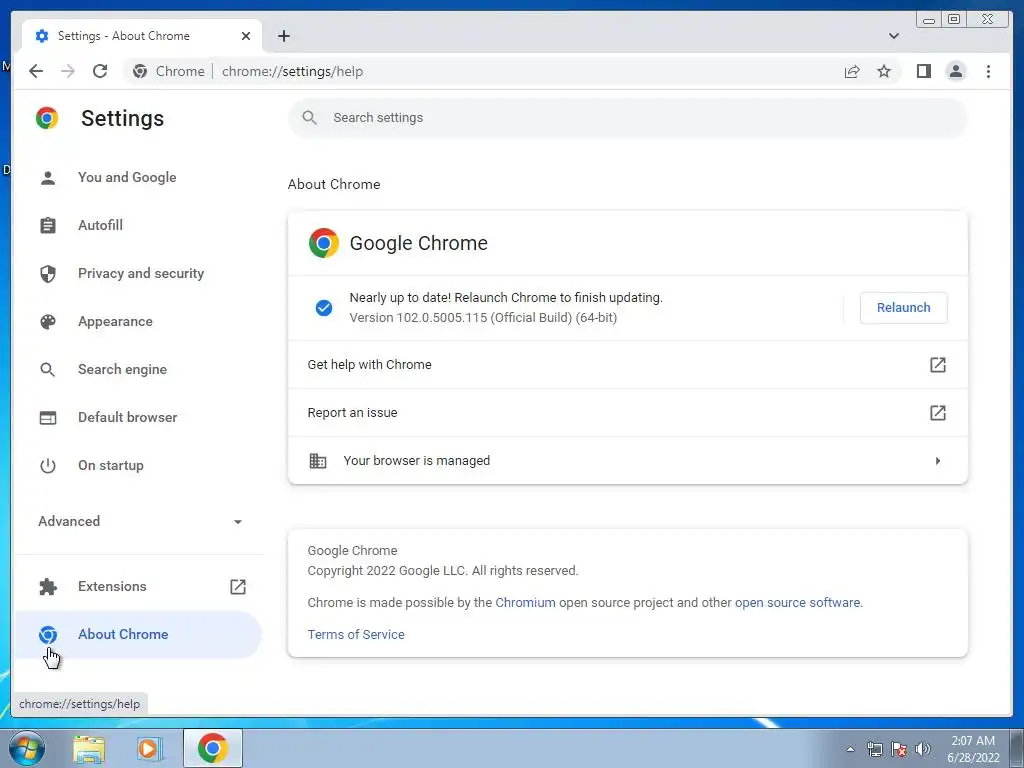
Task: Bookmark this tab with the star icon
Action: tap(884, 71)
